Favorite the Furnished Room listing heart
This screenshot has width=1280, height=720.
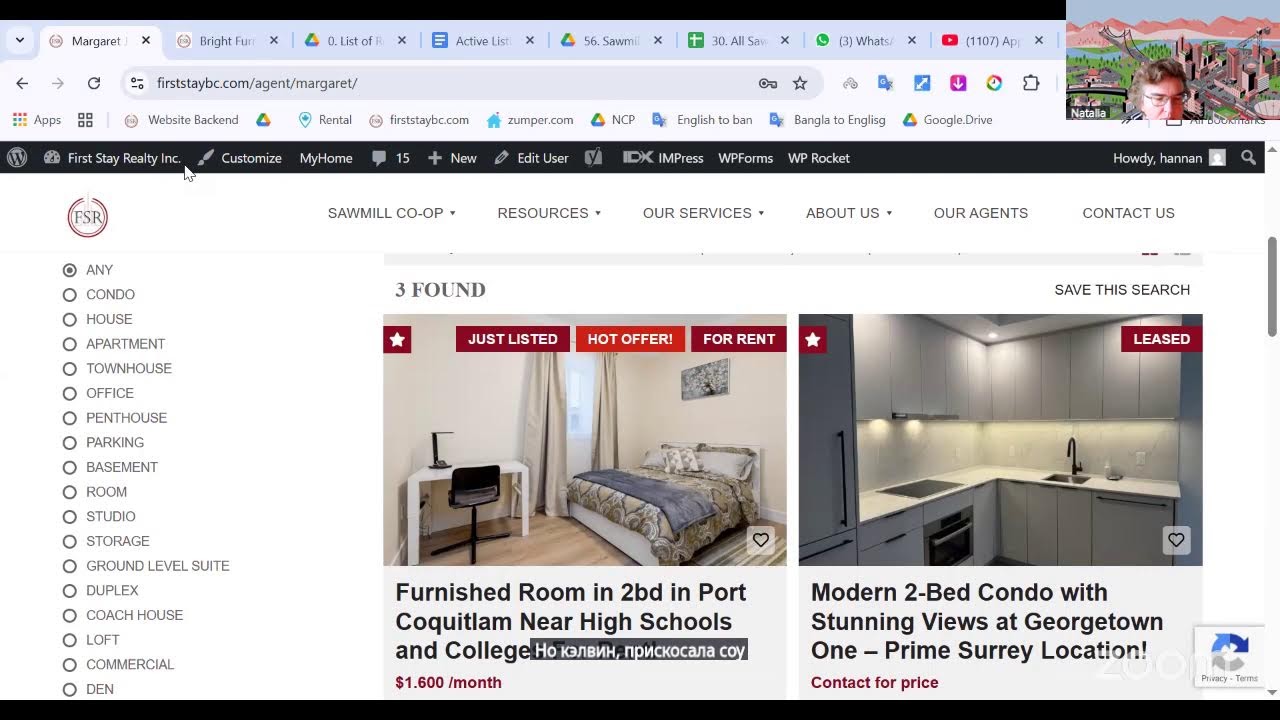761,540
